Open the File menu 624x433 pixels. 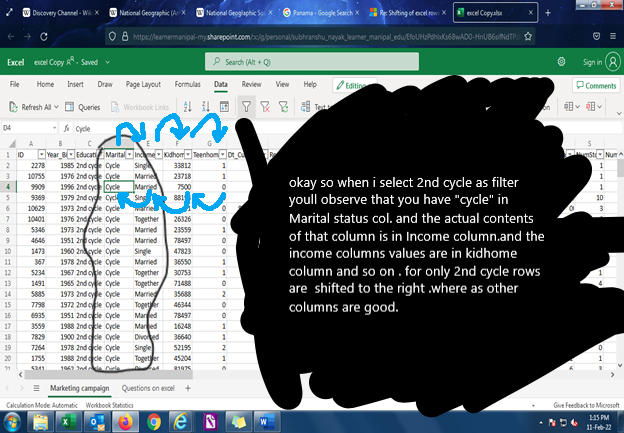14,84
